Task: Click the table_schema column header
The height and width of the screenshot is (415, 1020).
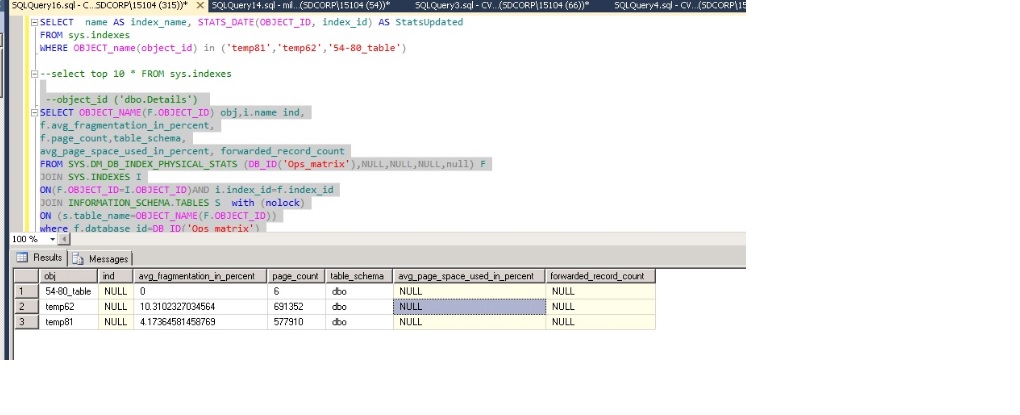Action: pyautogui.click(x=359, y=276)
